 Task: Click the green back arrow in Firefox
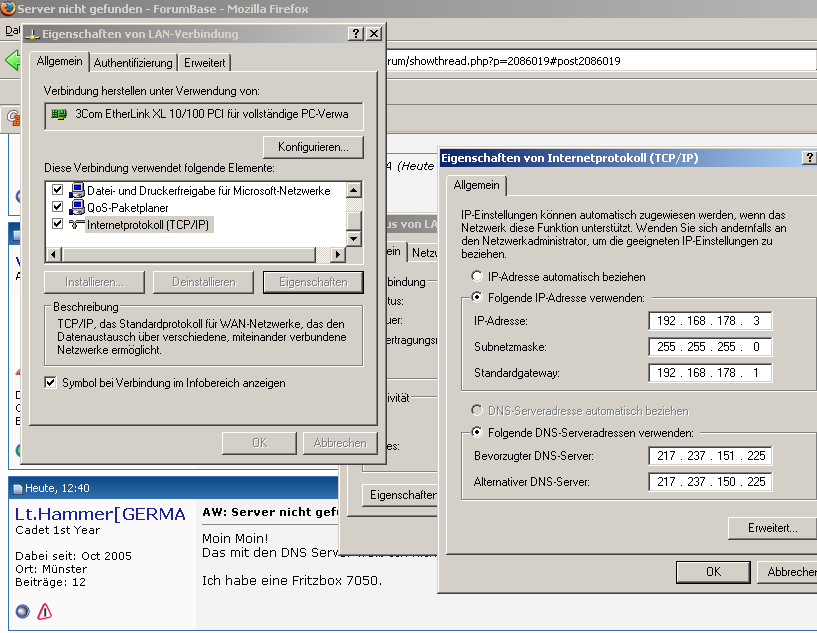point(12,60)
